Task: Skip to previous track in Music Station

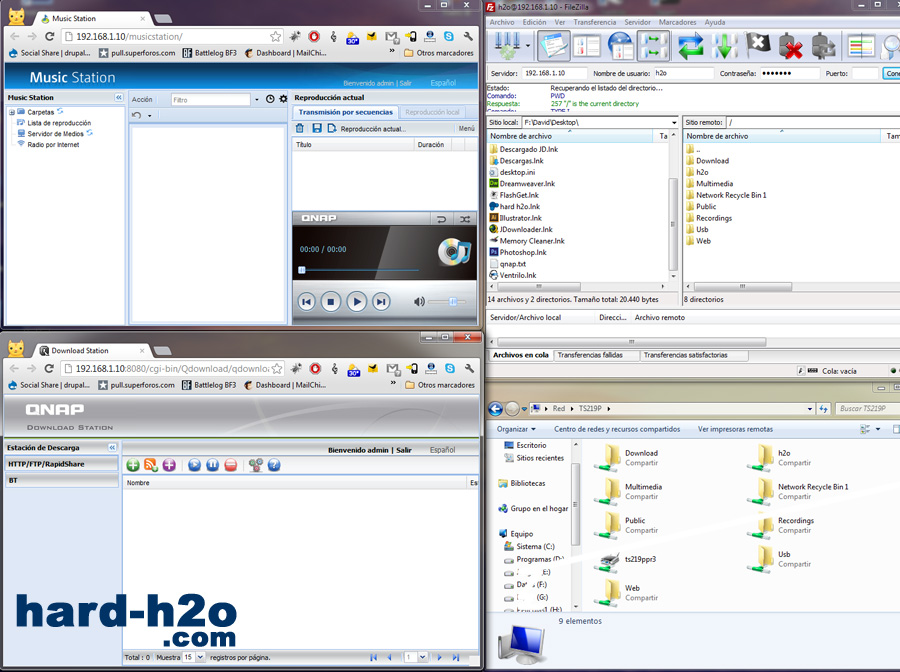Action: pos(307,302)
